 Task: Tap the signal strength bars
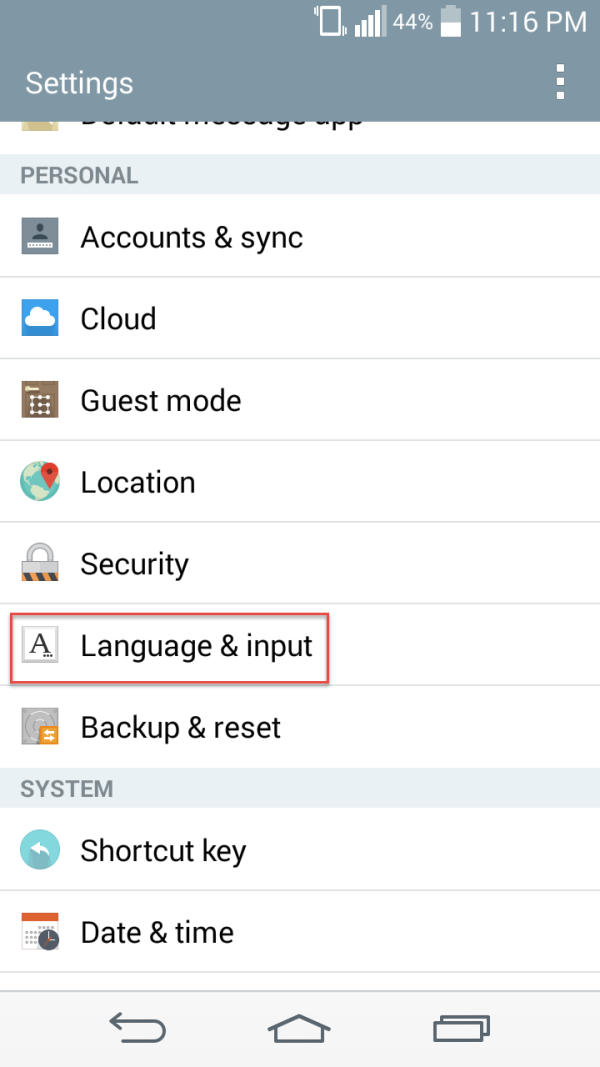click(x=368, y=21)
